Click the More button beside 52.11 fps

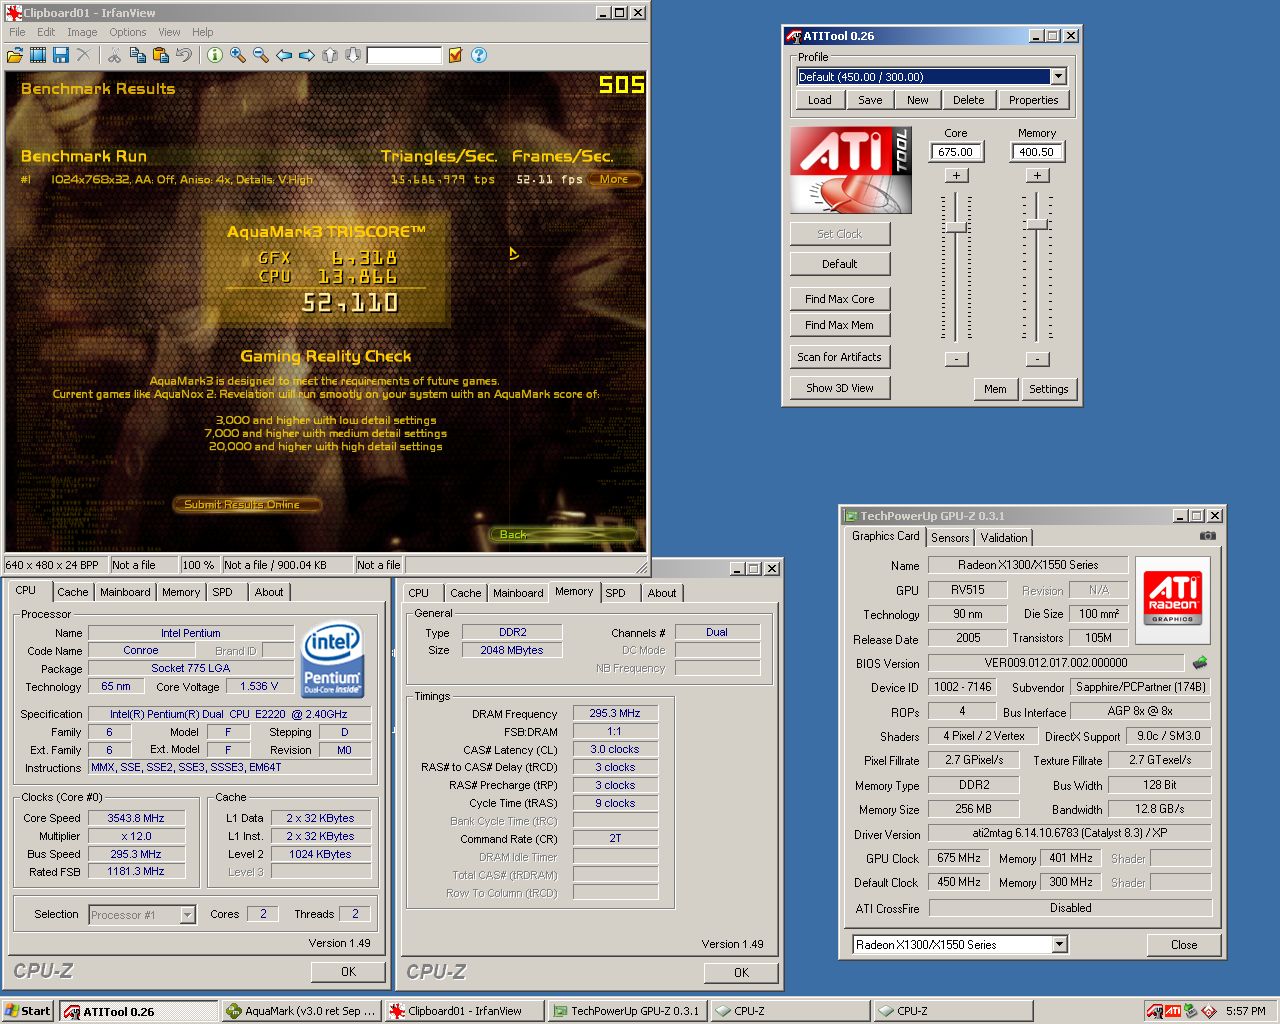[x=614, y=179]
